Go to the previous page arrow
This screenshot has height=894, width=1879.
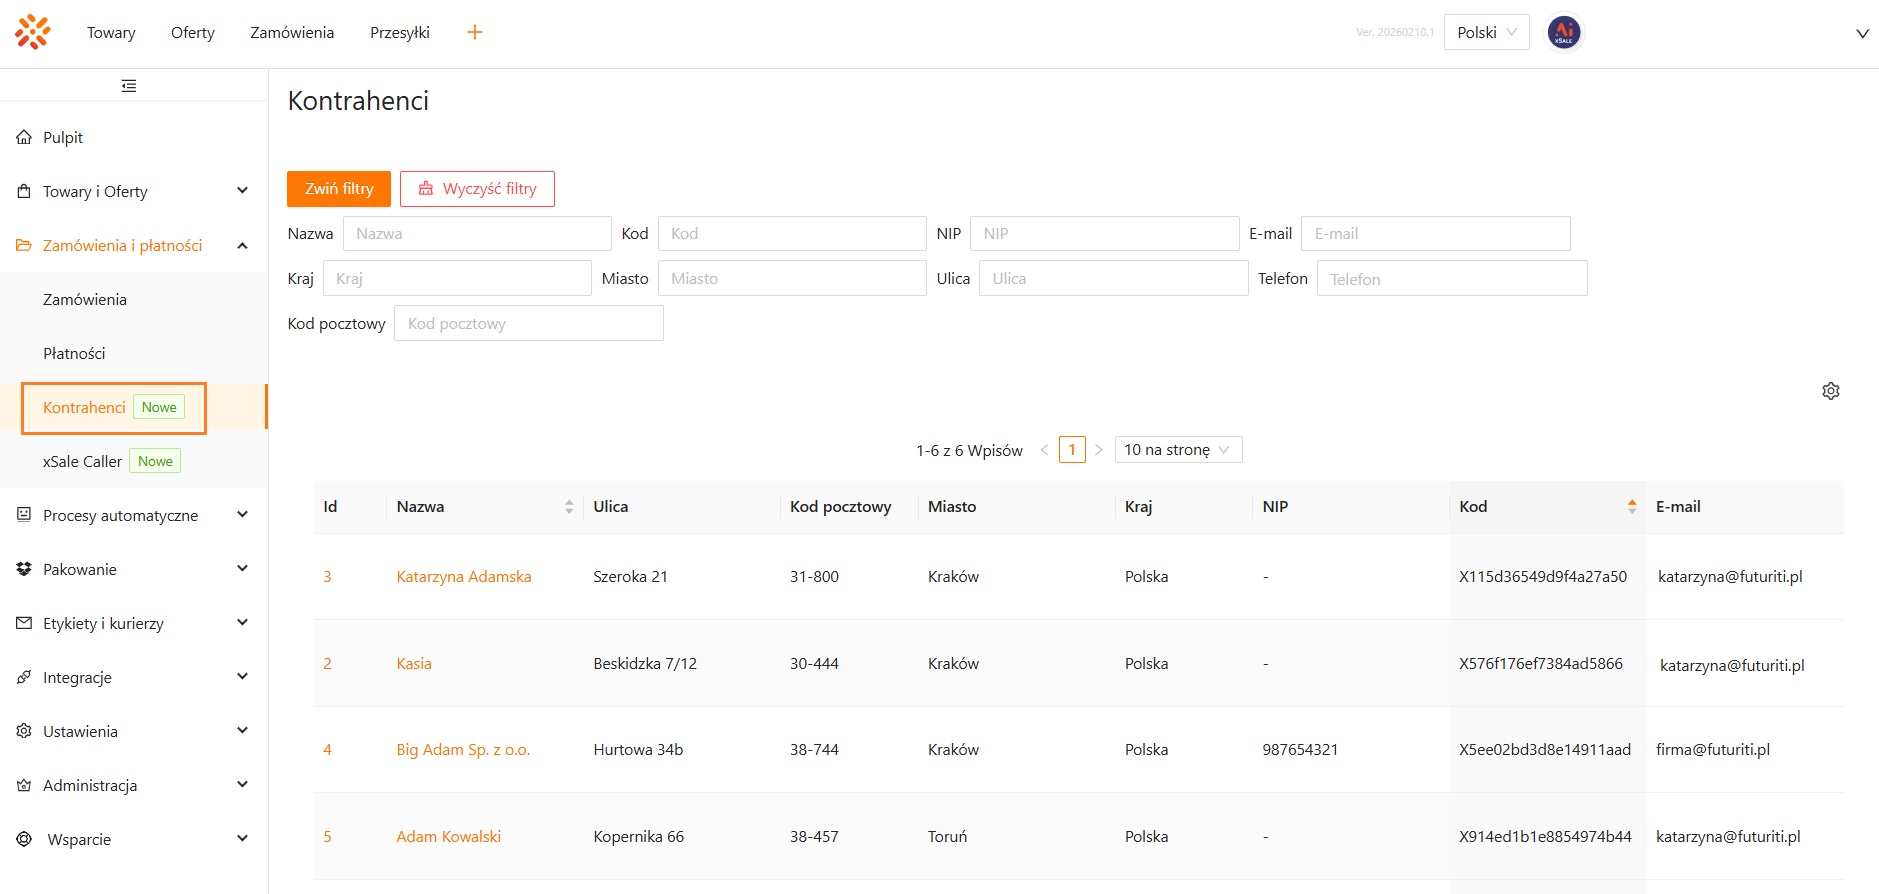tap(1044, 450)
